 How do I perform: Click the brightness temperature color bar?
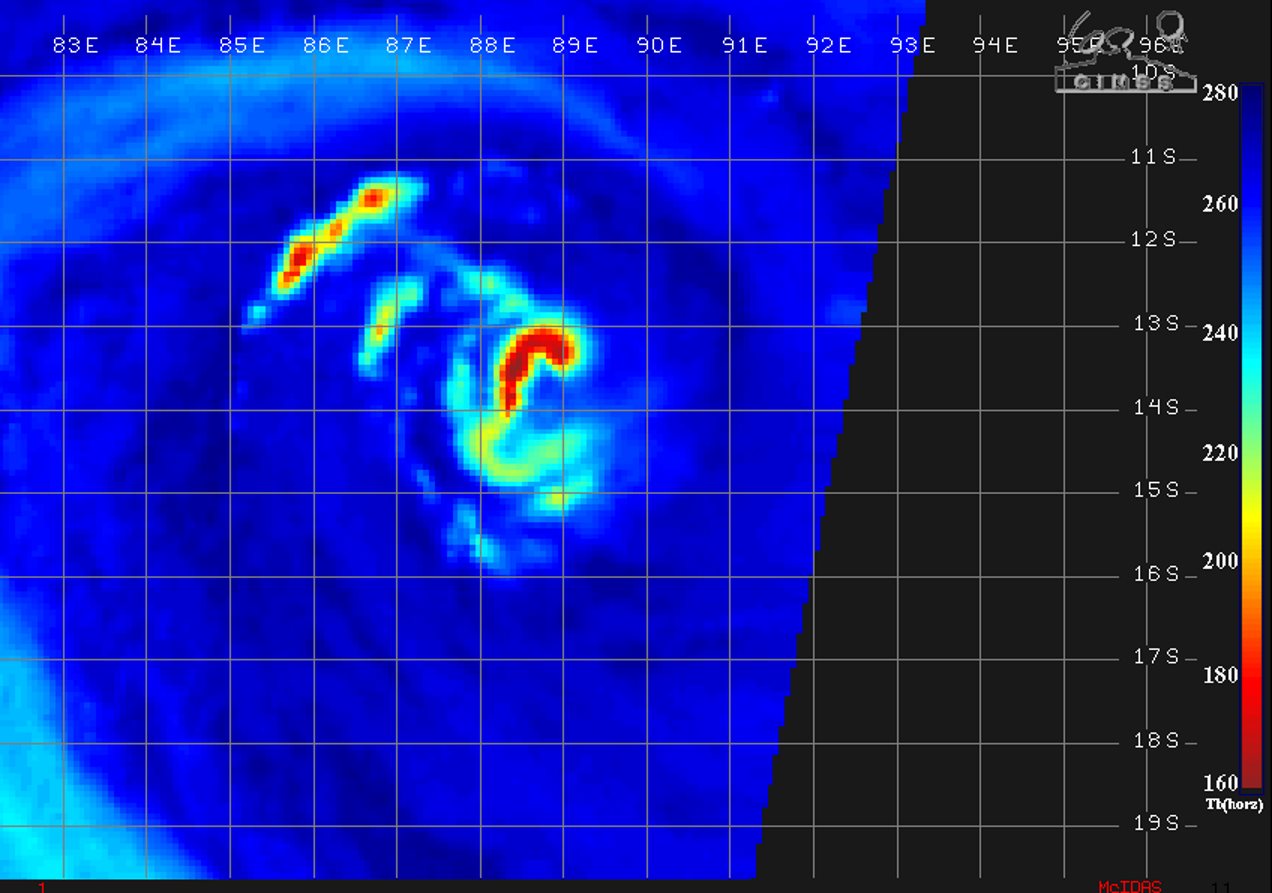click(x=1252, y=437)
